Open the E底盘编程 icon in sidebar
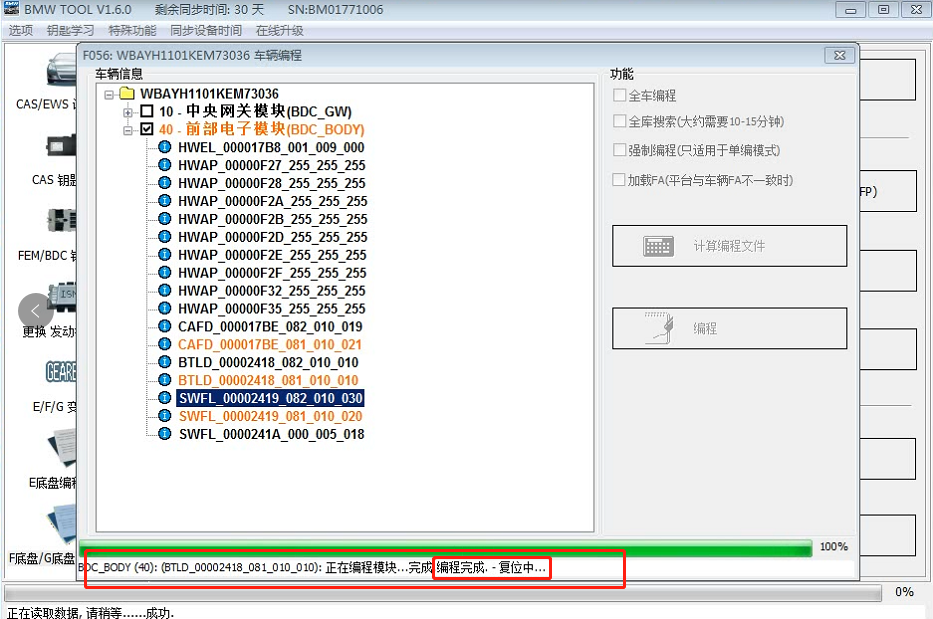The height and width of the screenshot is (619, 933). tap(63, 449)
